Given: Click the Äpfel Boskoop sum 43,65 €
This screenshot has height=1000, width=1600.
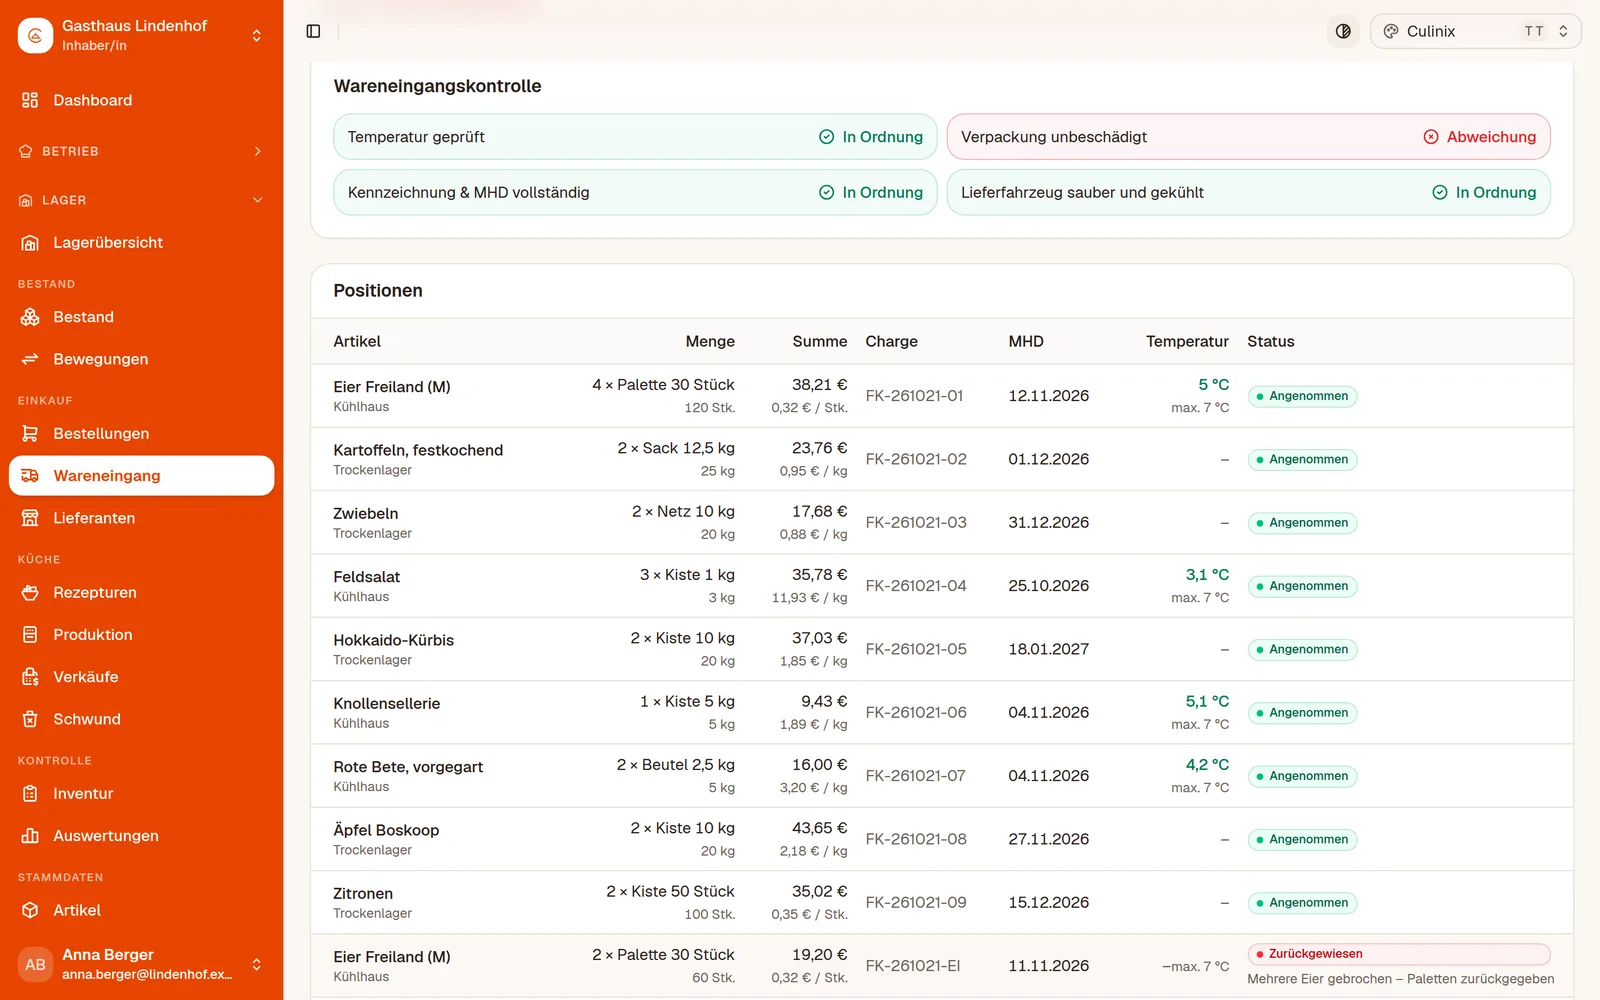Looking at the screenshot, I should (819, 828).
